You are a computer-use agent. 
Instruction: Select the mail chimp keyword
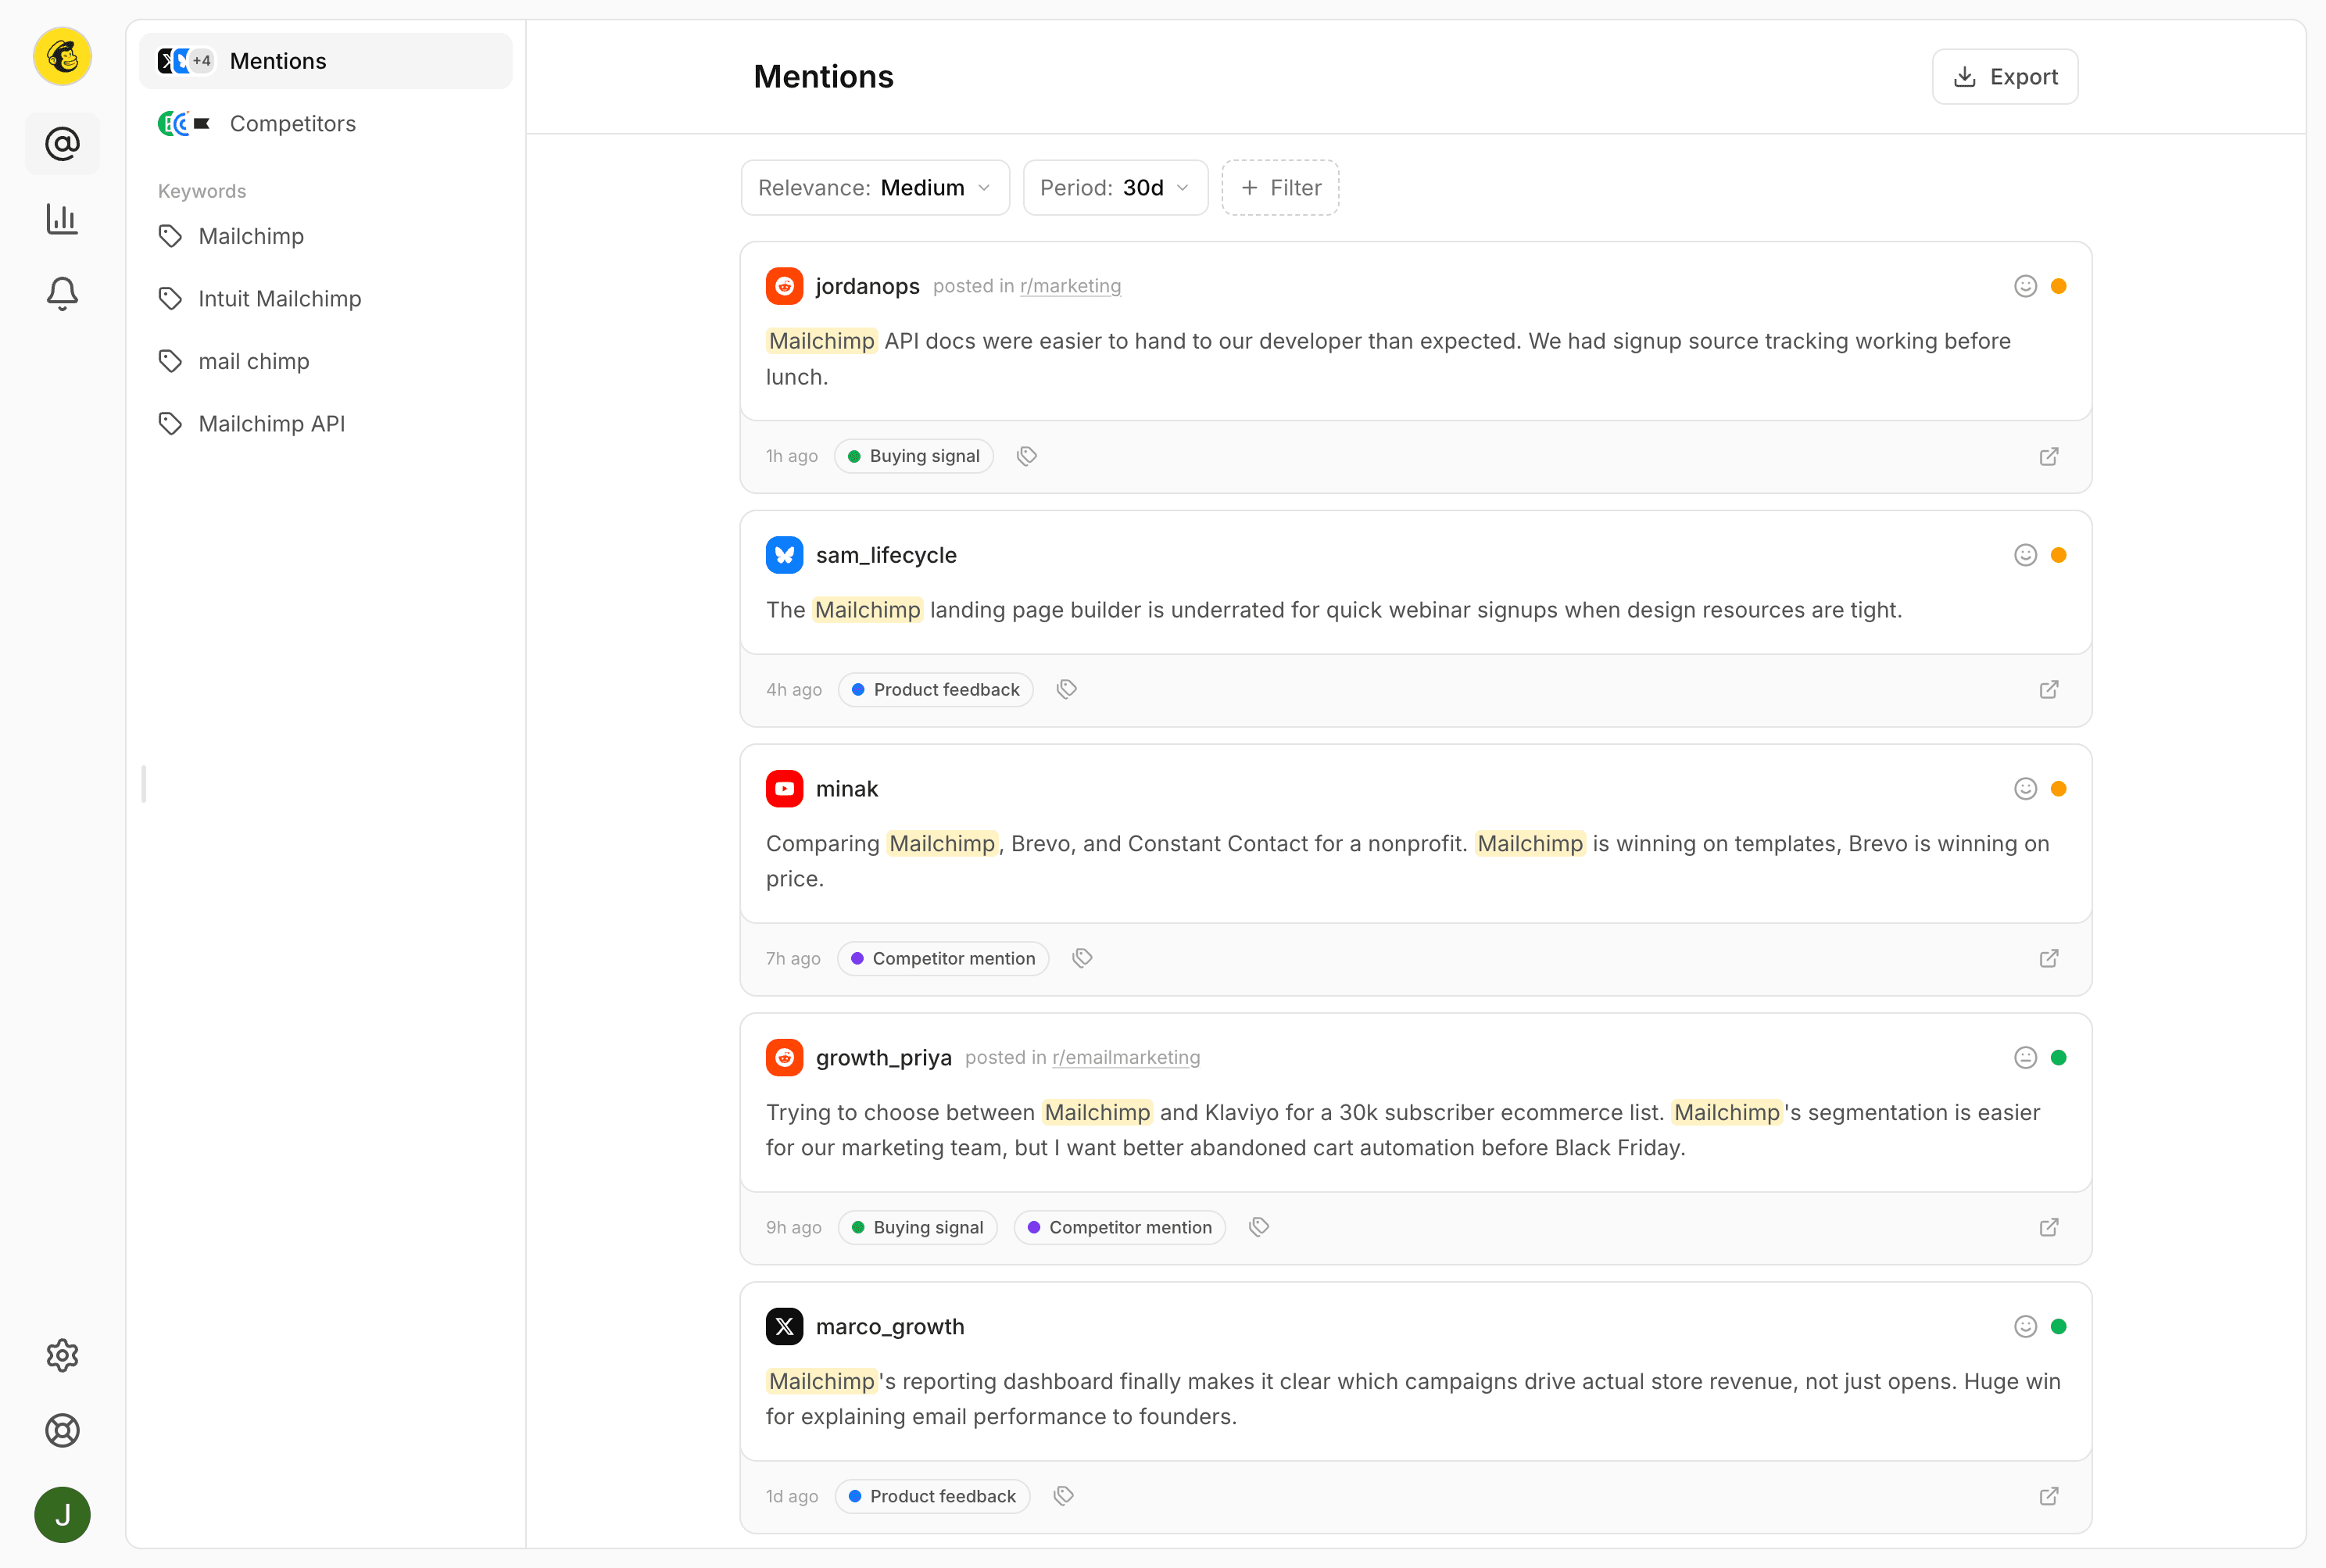[326, 361]
